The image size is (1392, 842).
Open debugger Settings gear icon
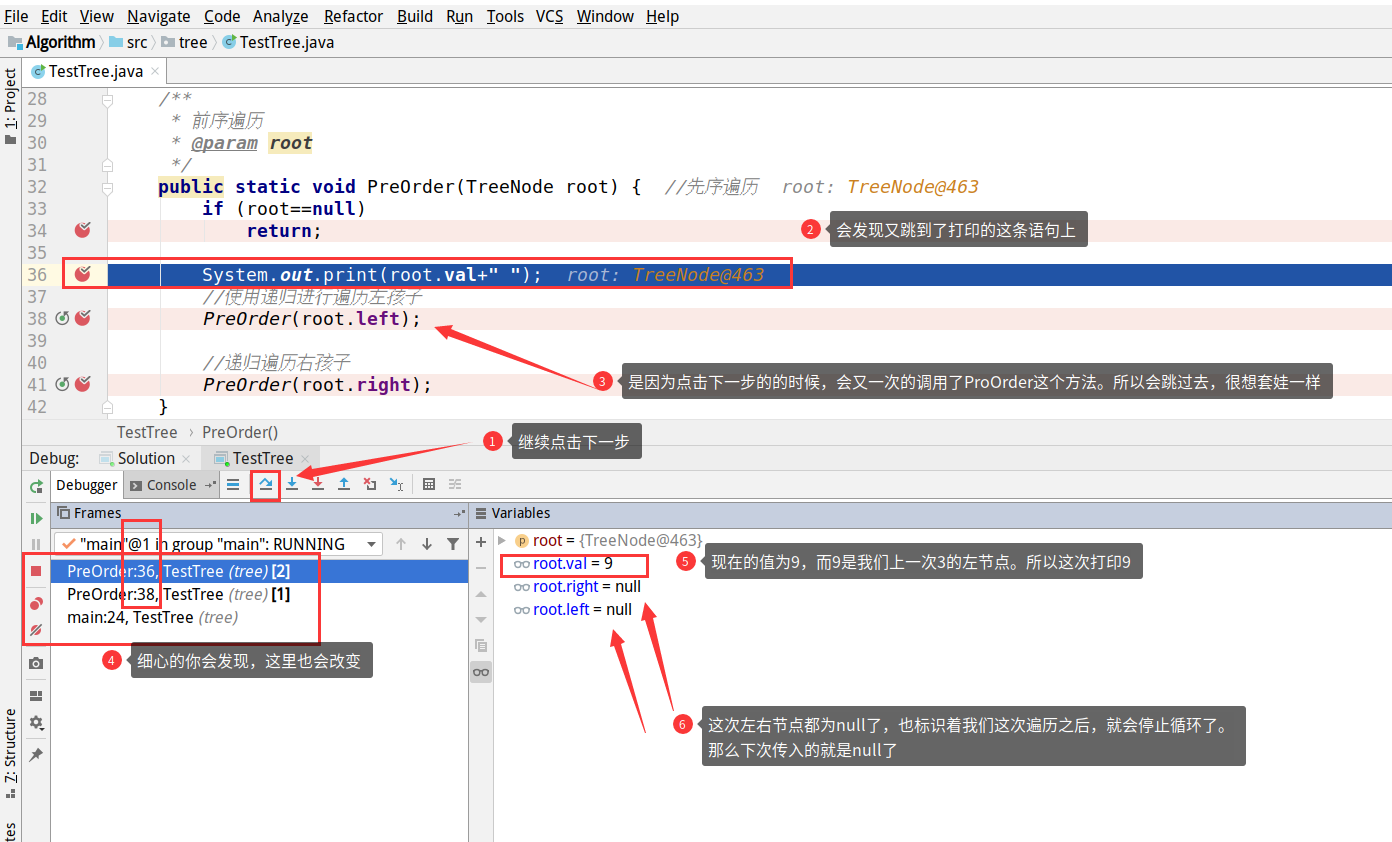[36, 722]
